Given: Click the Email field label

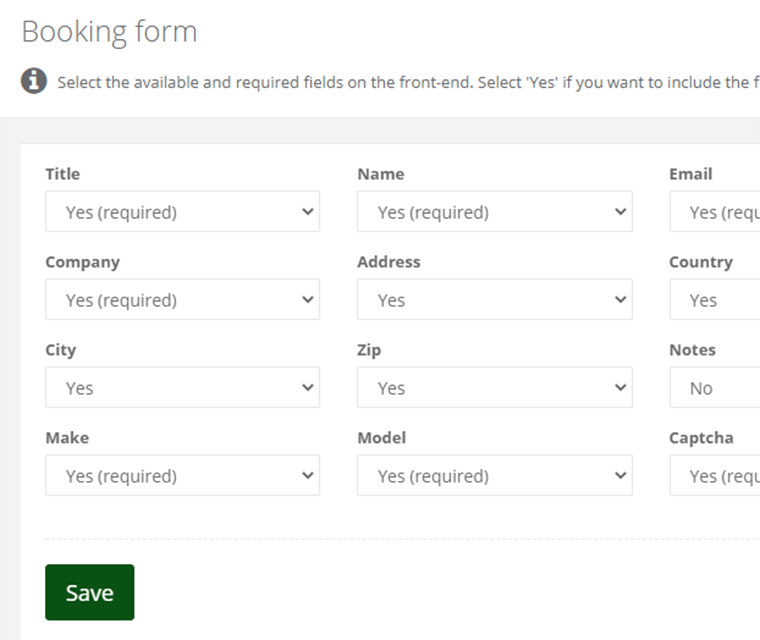Looking at the screenshot, I should coord(691,174).
